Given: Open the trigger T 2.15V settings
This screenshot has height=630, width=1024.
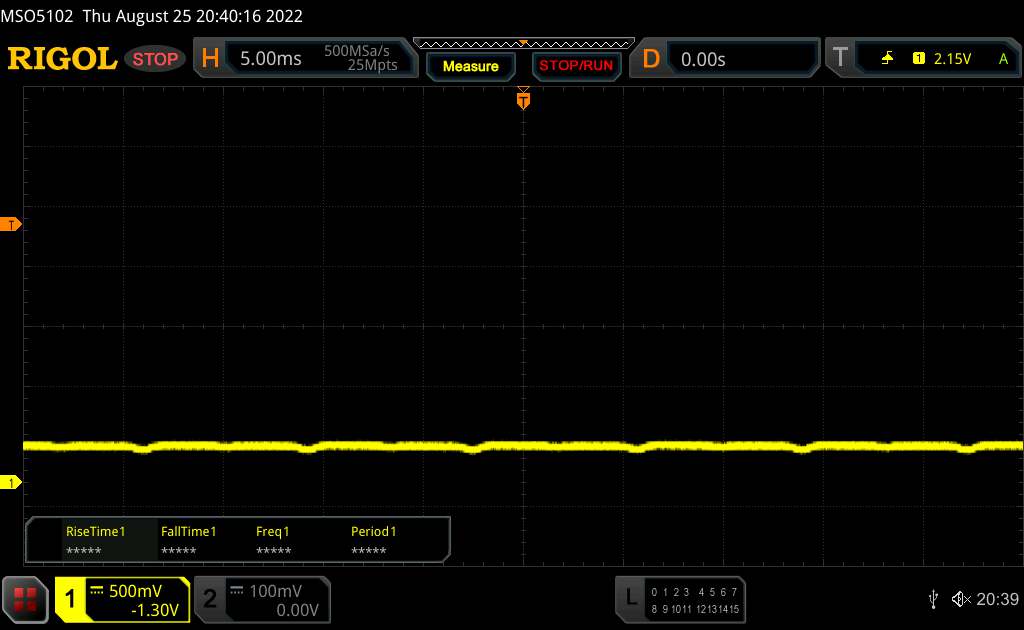Looking at the screenshot, I should tap(923, 58).
